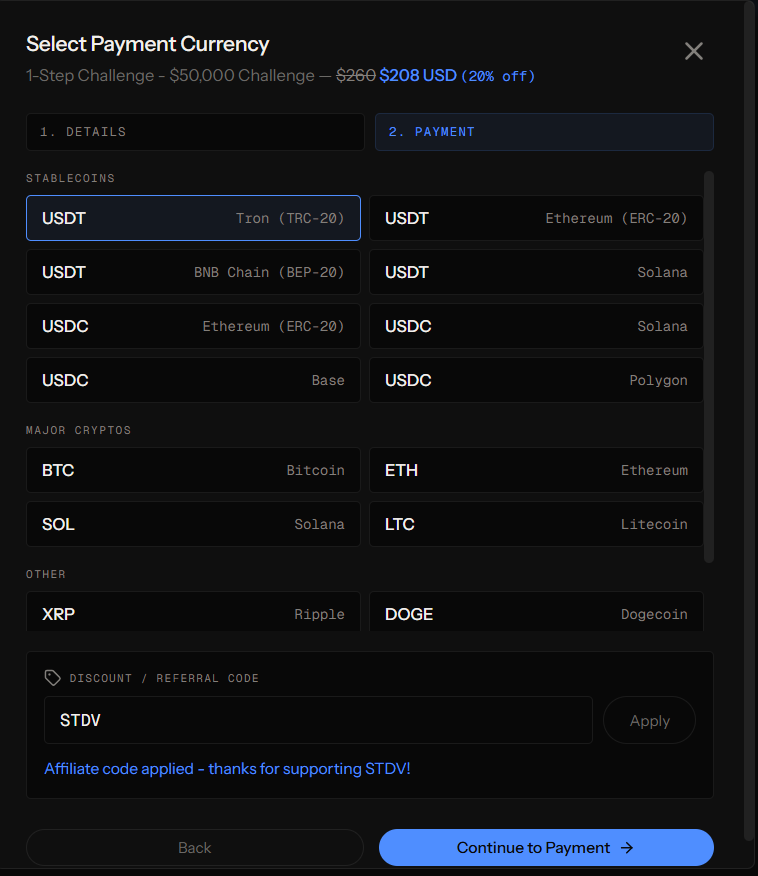Choose DOGE Dogecoin option
The image size is (758, 876).
click(x=536, y=612)
